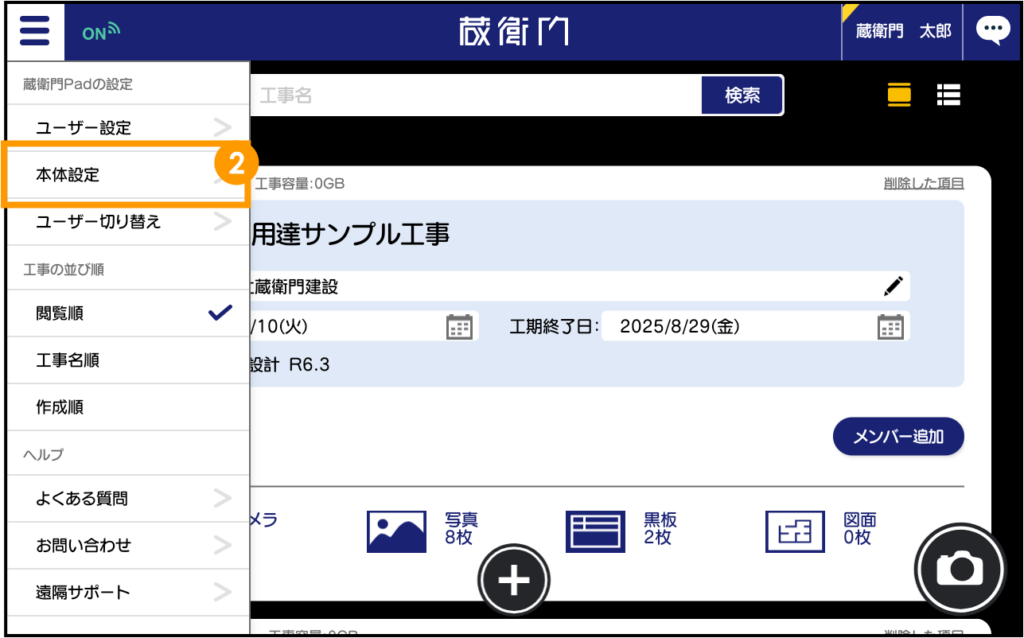This screenshot has width=1024, height=638.
Task: Close the hamburger menu icon
Action: 34,31
